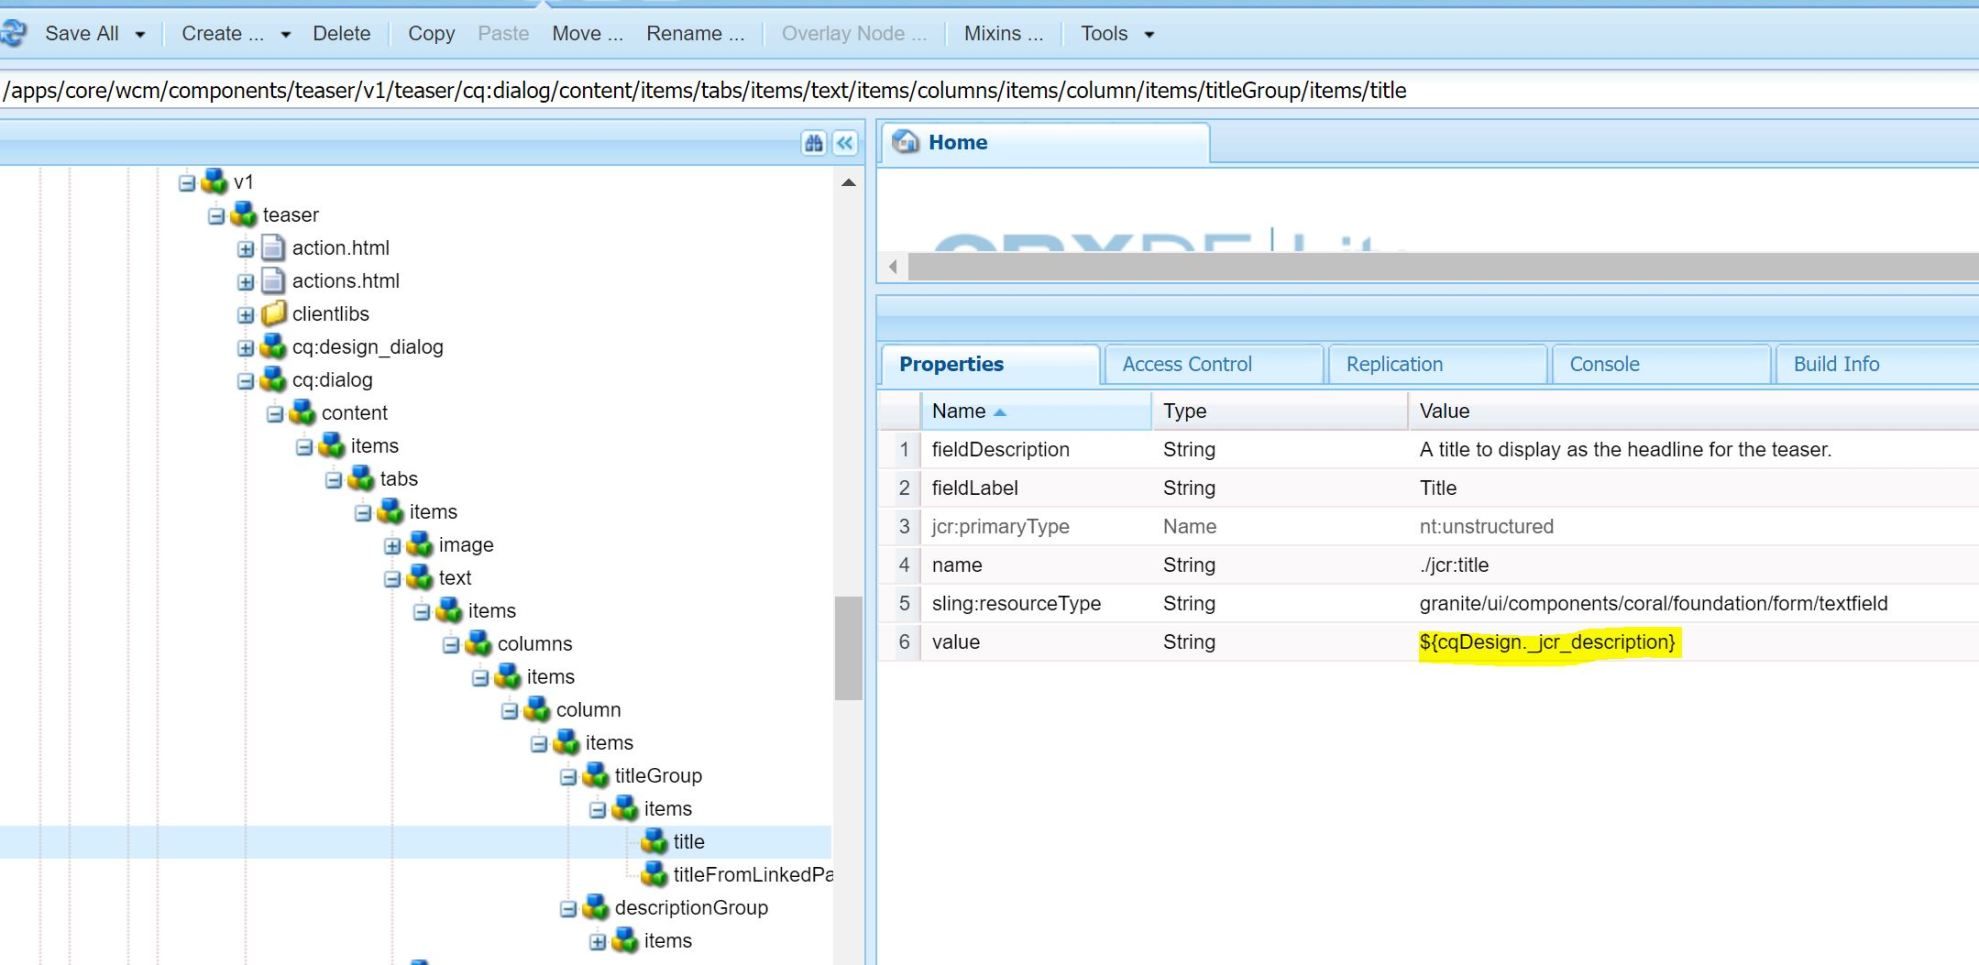Click Rename in the toolbar
Screen dimensions: 1979x965
click(x=694, y=33)
